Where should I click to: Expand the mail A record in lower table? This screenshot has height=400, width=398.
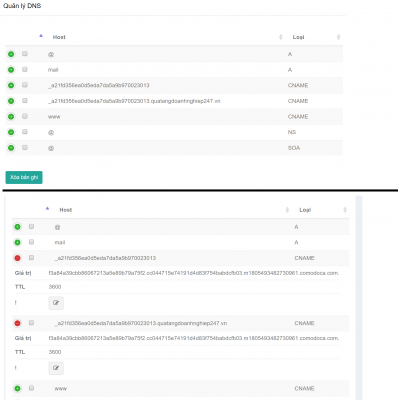pyautogui.click(x=17, y=242)
